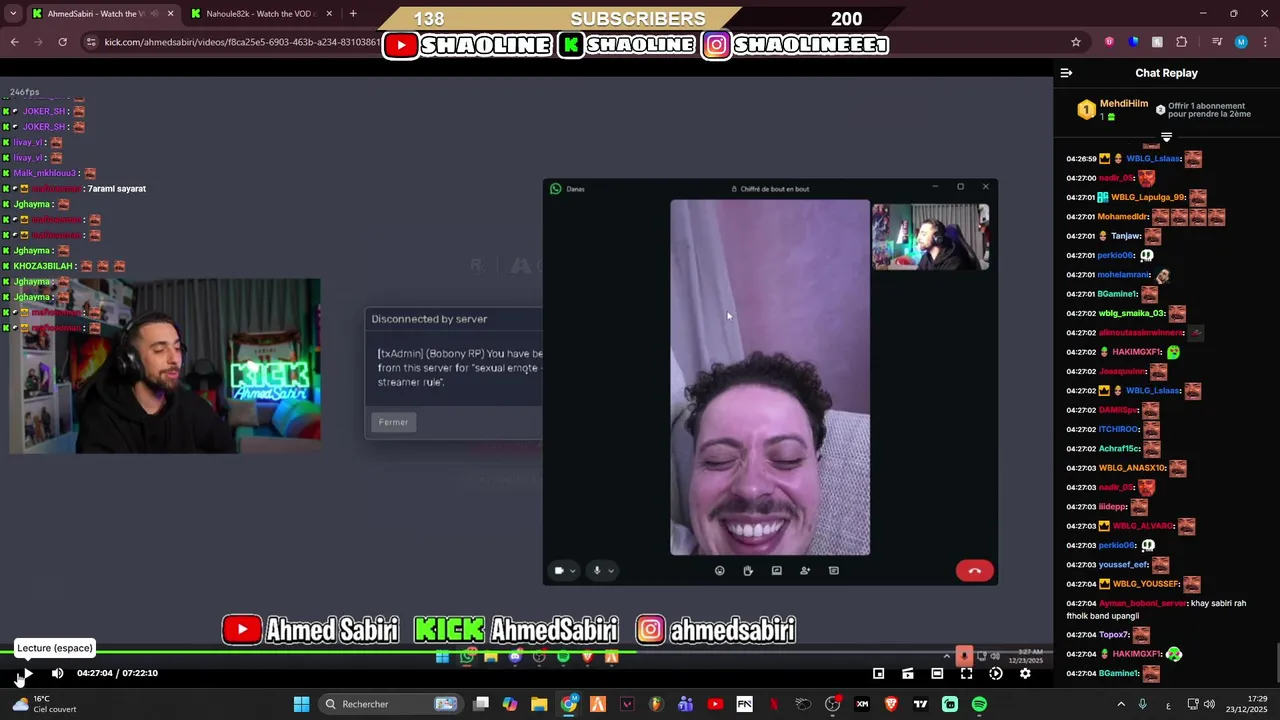Screen dimensions: 1280x720
Task: Open the microphone options dropdown arrow in call
Action: click(x=611, y=571)
